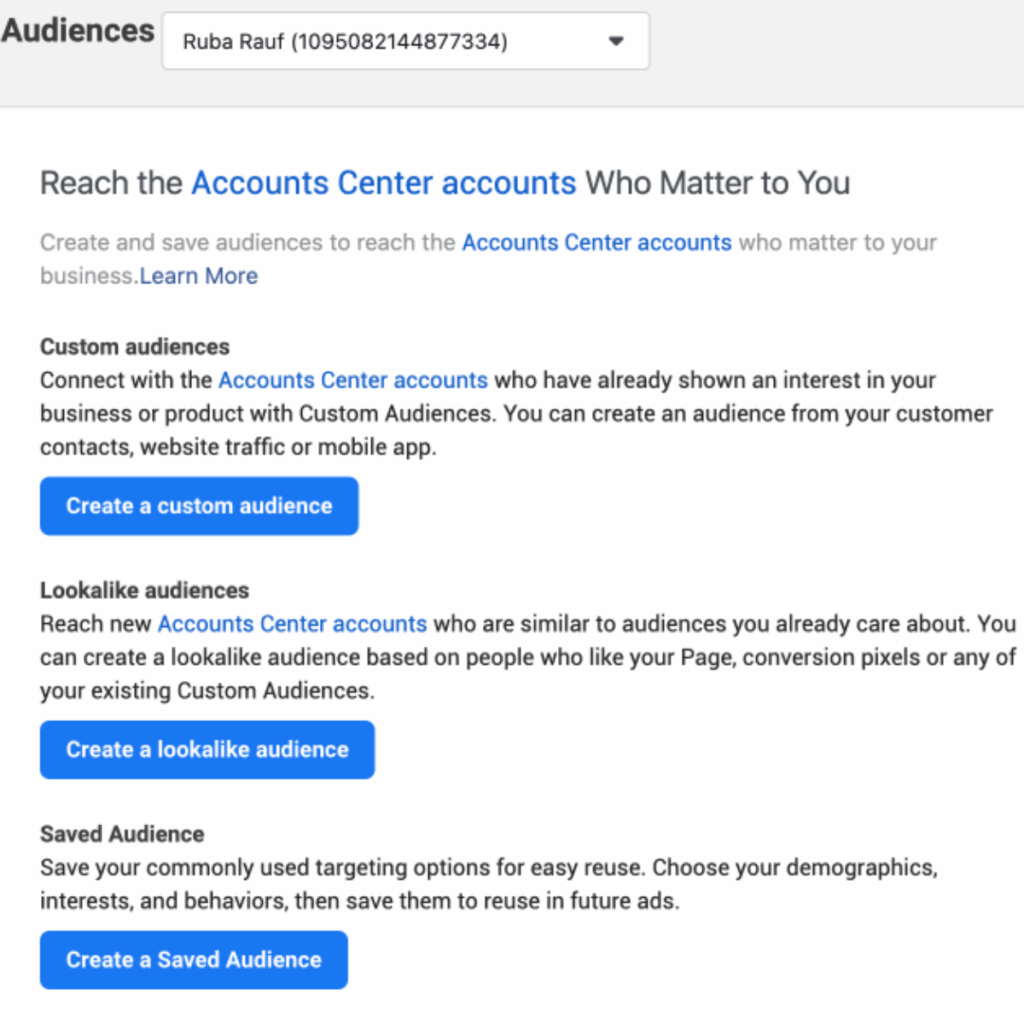Open Accounts Center accounts link under Custom audiences
The image size is (1024, 1024).
pos(353,380)
